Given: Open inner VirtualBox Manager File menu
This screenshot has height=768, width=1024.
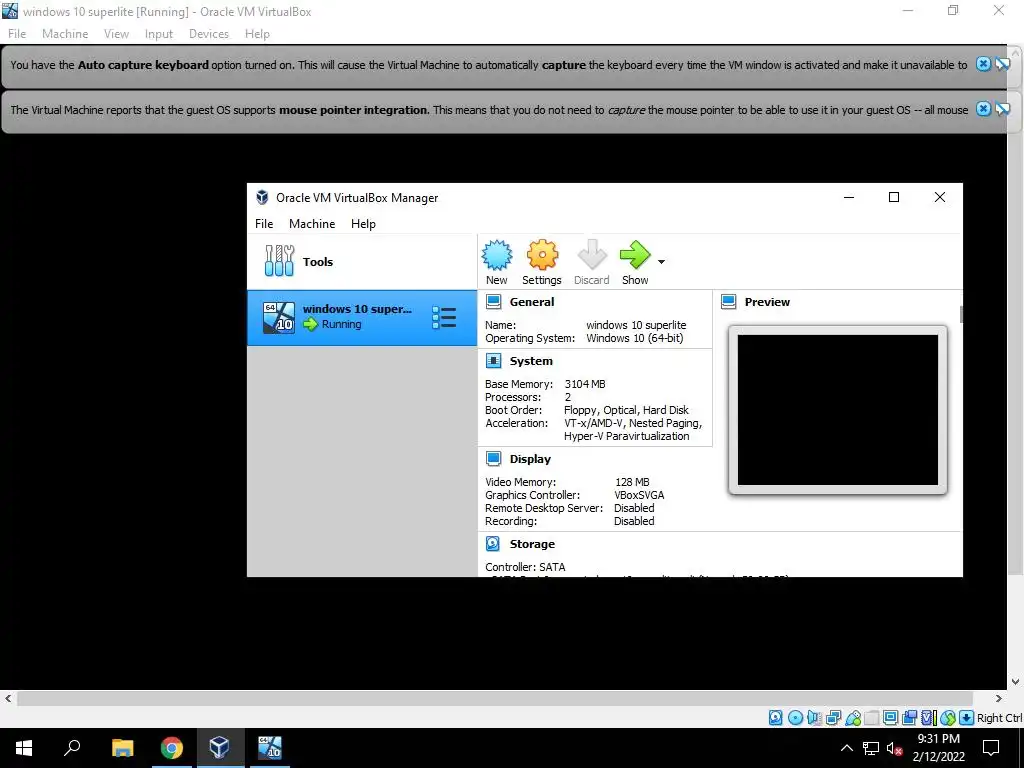Looking at the screenshot, I should click(264, 223).
